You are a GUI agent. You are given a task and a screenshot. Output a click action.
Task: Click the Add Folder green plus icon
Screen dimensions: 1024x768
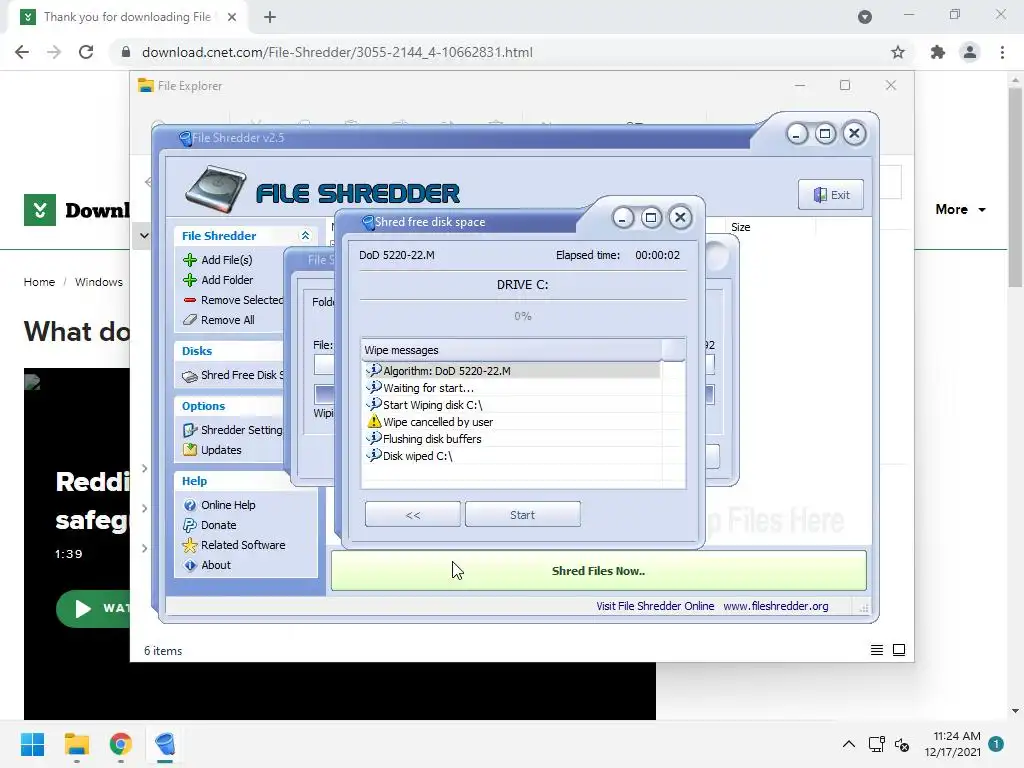190,280
